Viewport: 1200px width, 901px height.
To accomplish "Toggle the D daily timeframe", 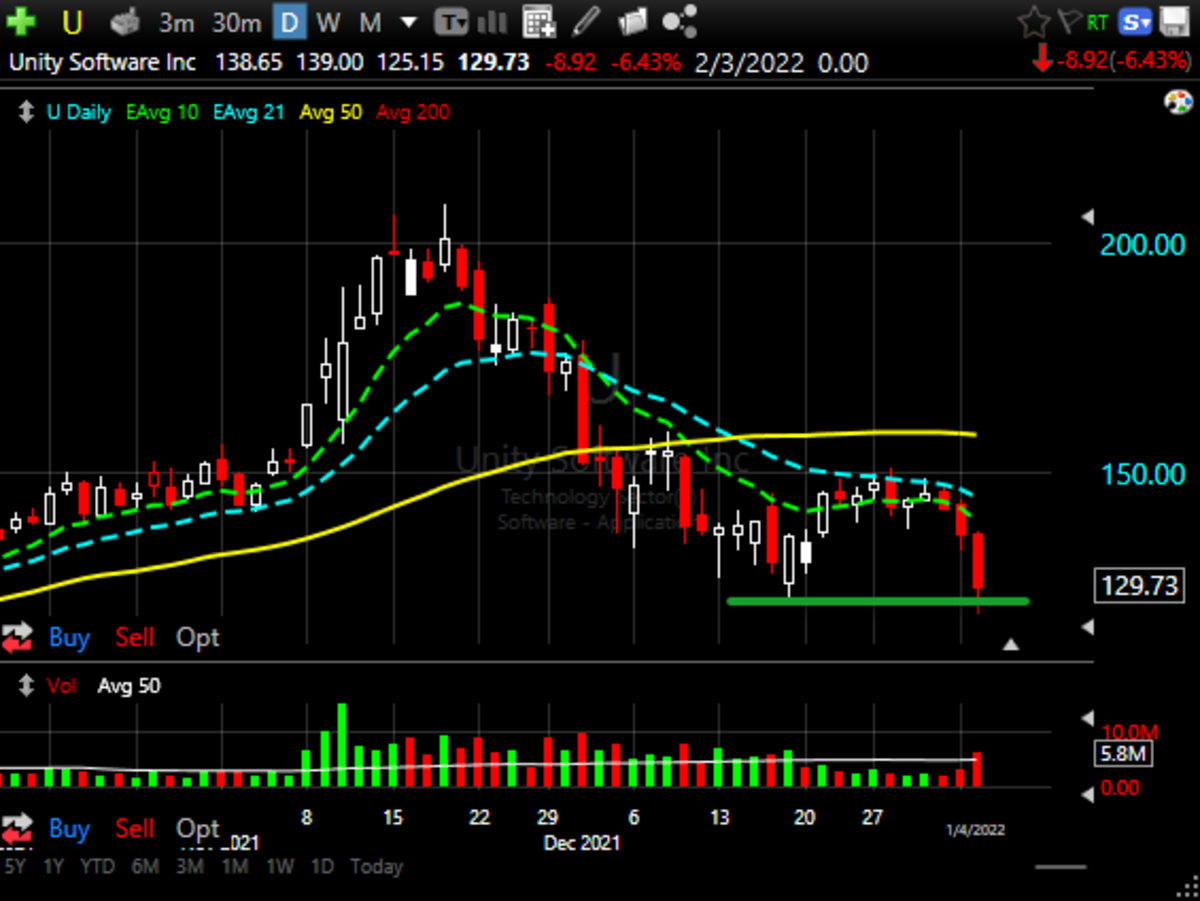I will pyautogui.click(x=290, y=21).
